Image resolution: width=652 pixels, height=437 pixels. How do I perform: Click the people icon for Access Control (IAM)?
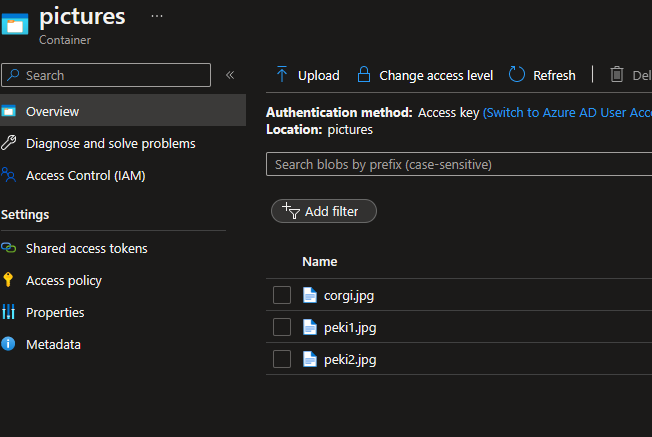click(x=9, y=175)
